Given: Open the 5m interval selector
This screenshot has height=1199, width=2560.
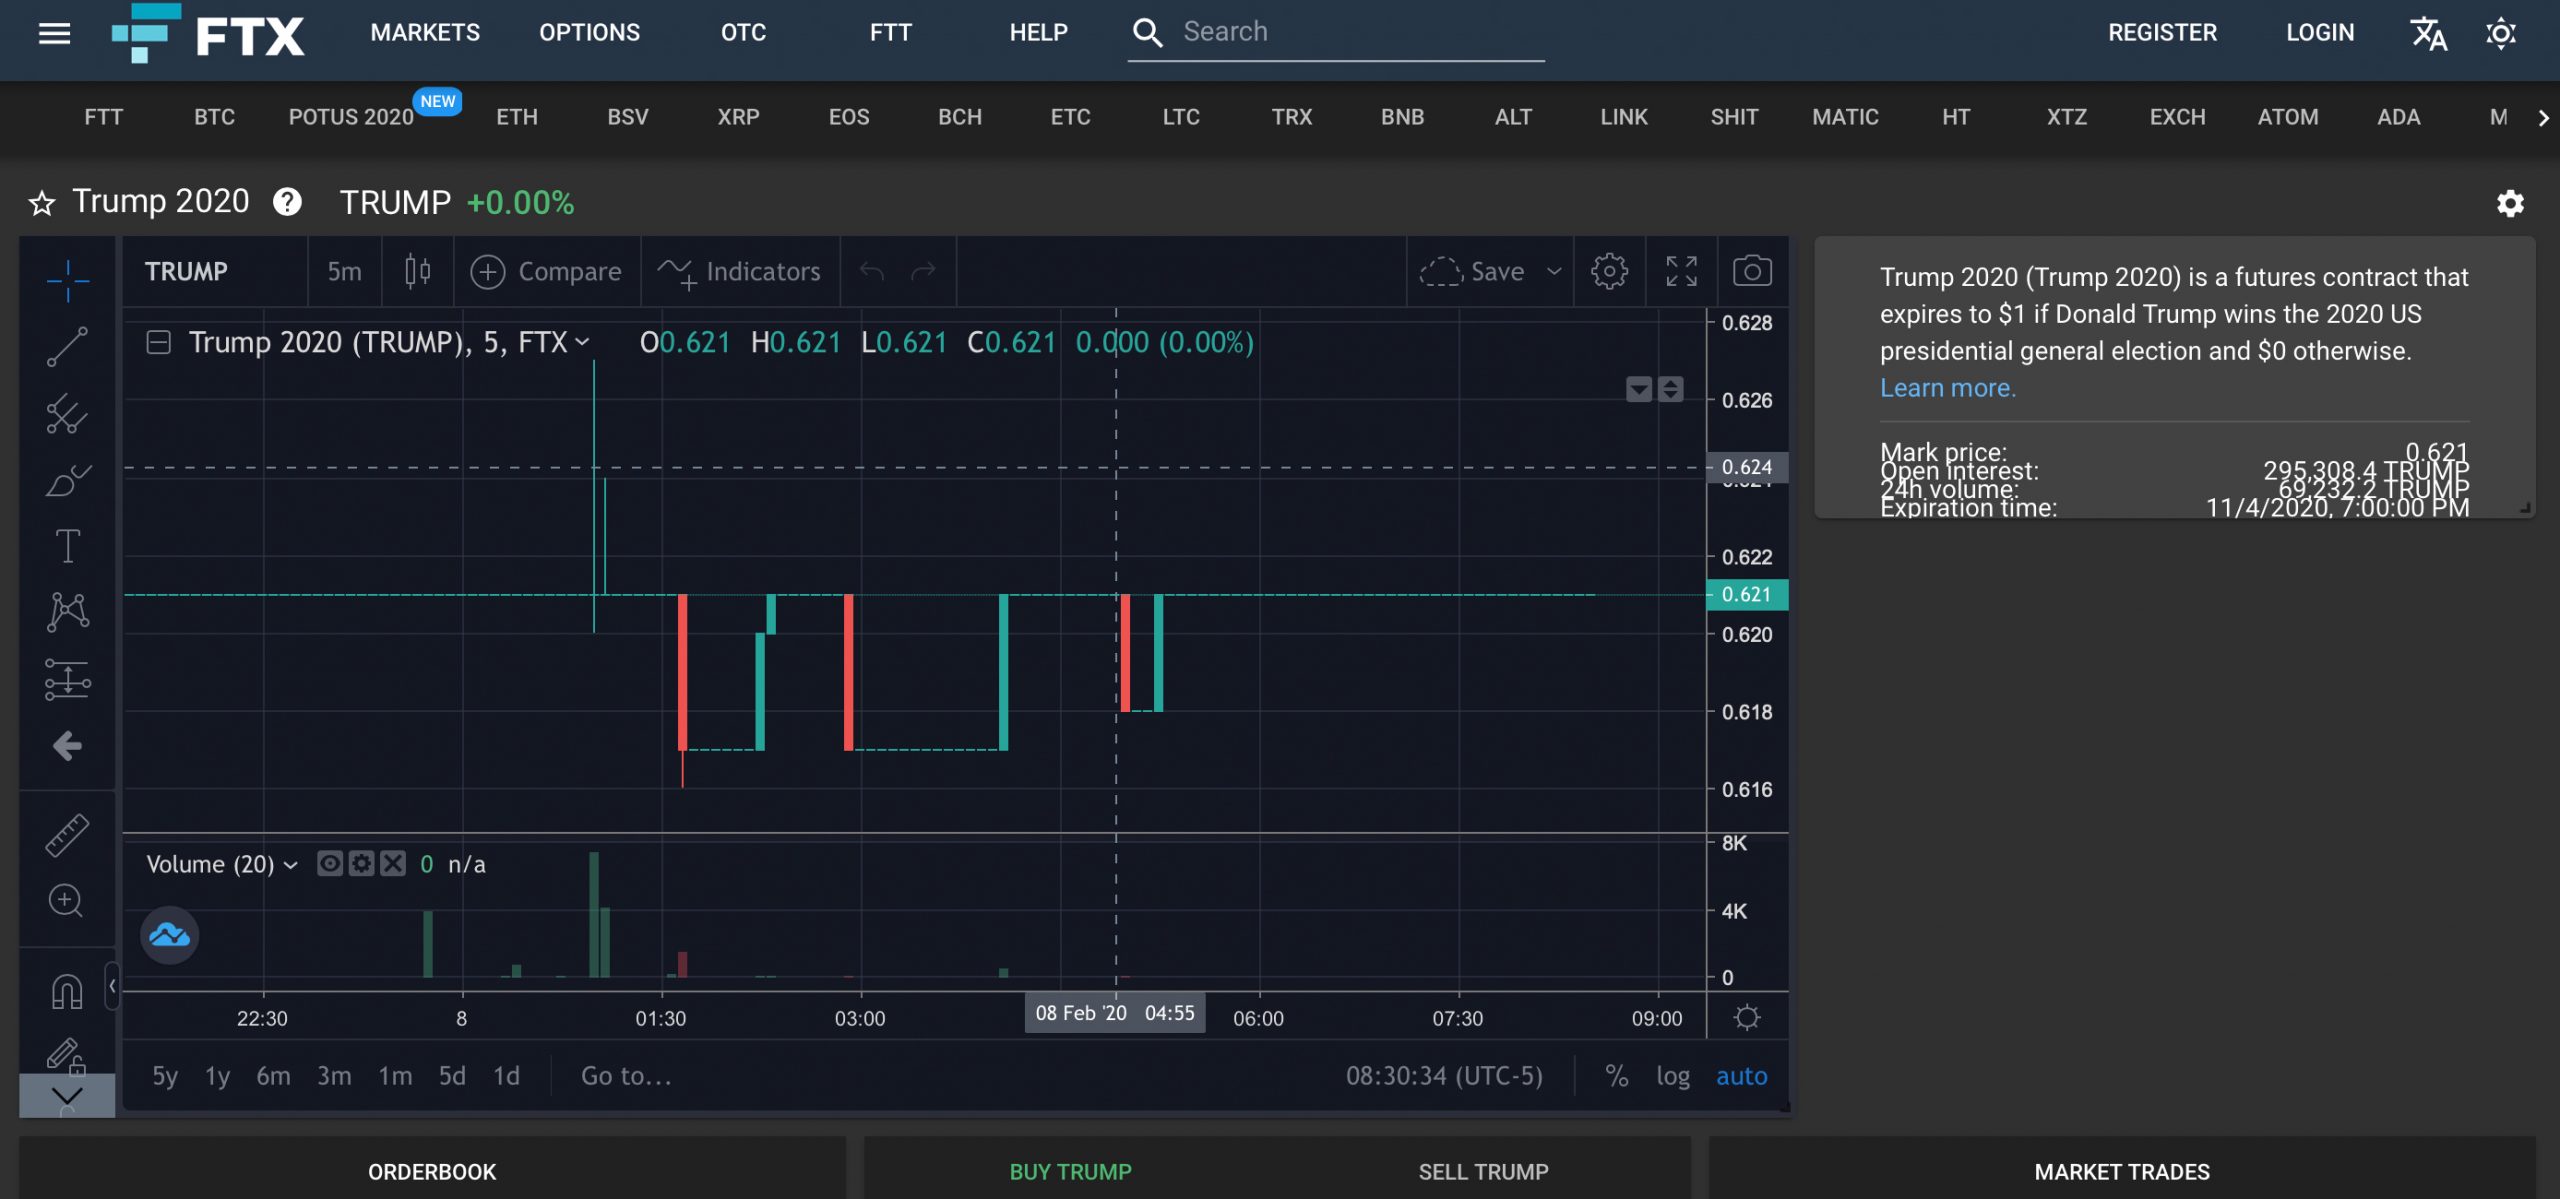Looking at the screenshot, I should click(x=345, y=271).
